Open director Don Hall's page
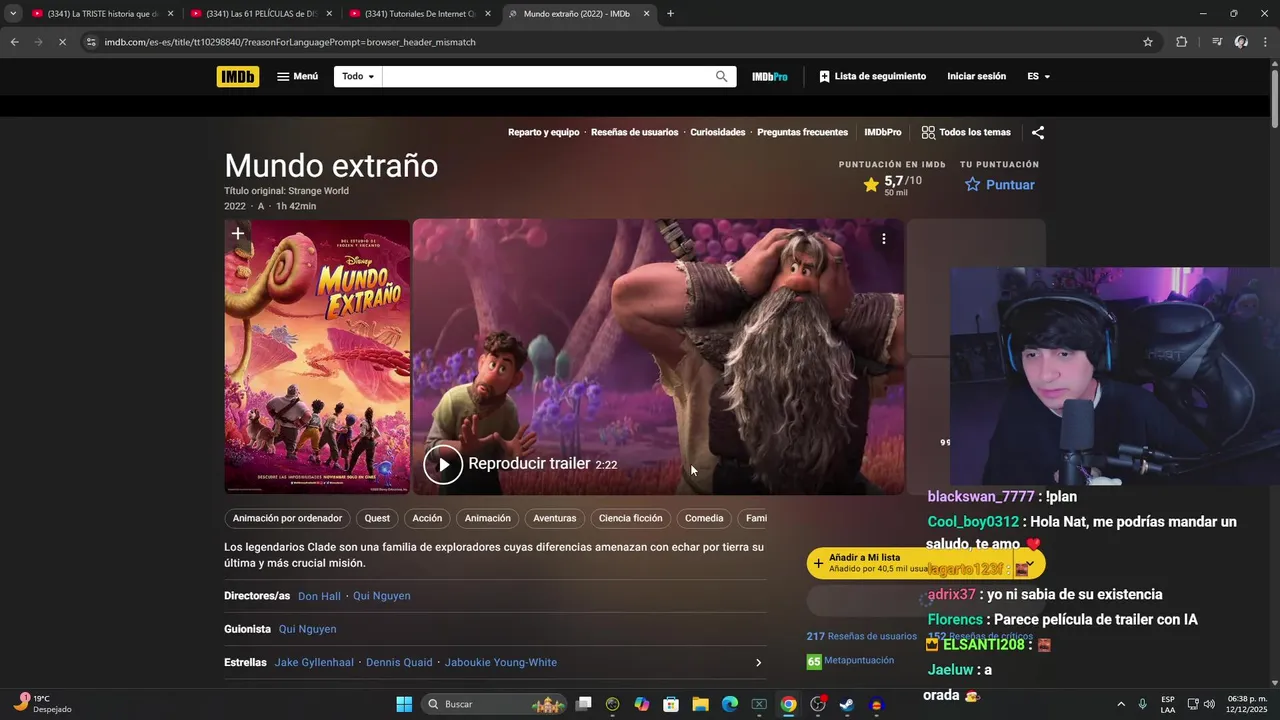This screenshot has width=1280, height=720. tap(319, 596)
